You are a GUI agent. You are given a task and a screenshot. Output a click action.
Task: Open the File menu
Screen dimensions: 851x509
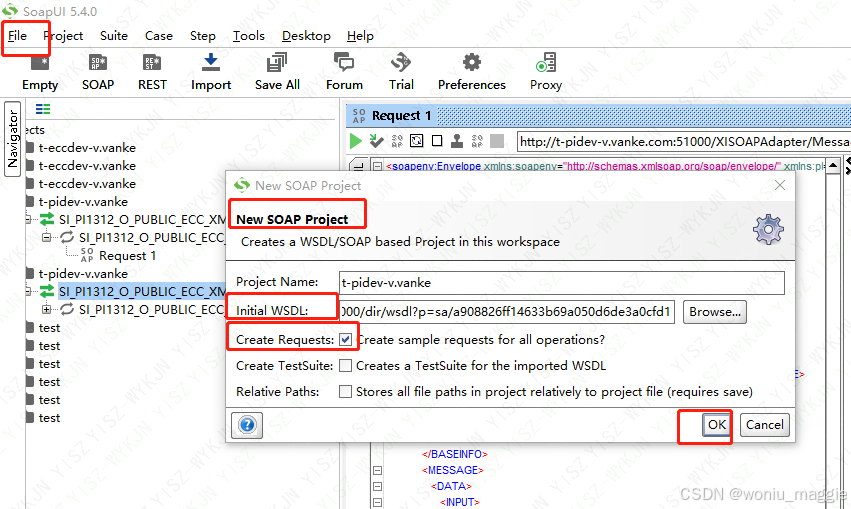coord(17,36)
